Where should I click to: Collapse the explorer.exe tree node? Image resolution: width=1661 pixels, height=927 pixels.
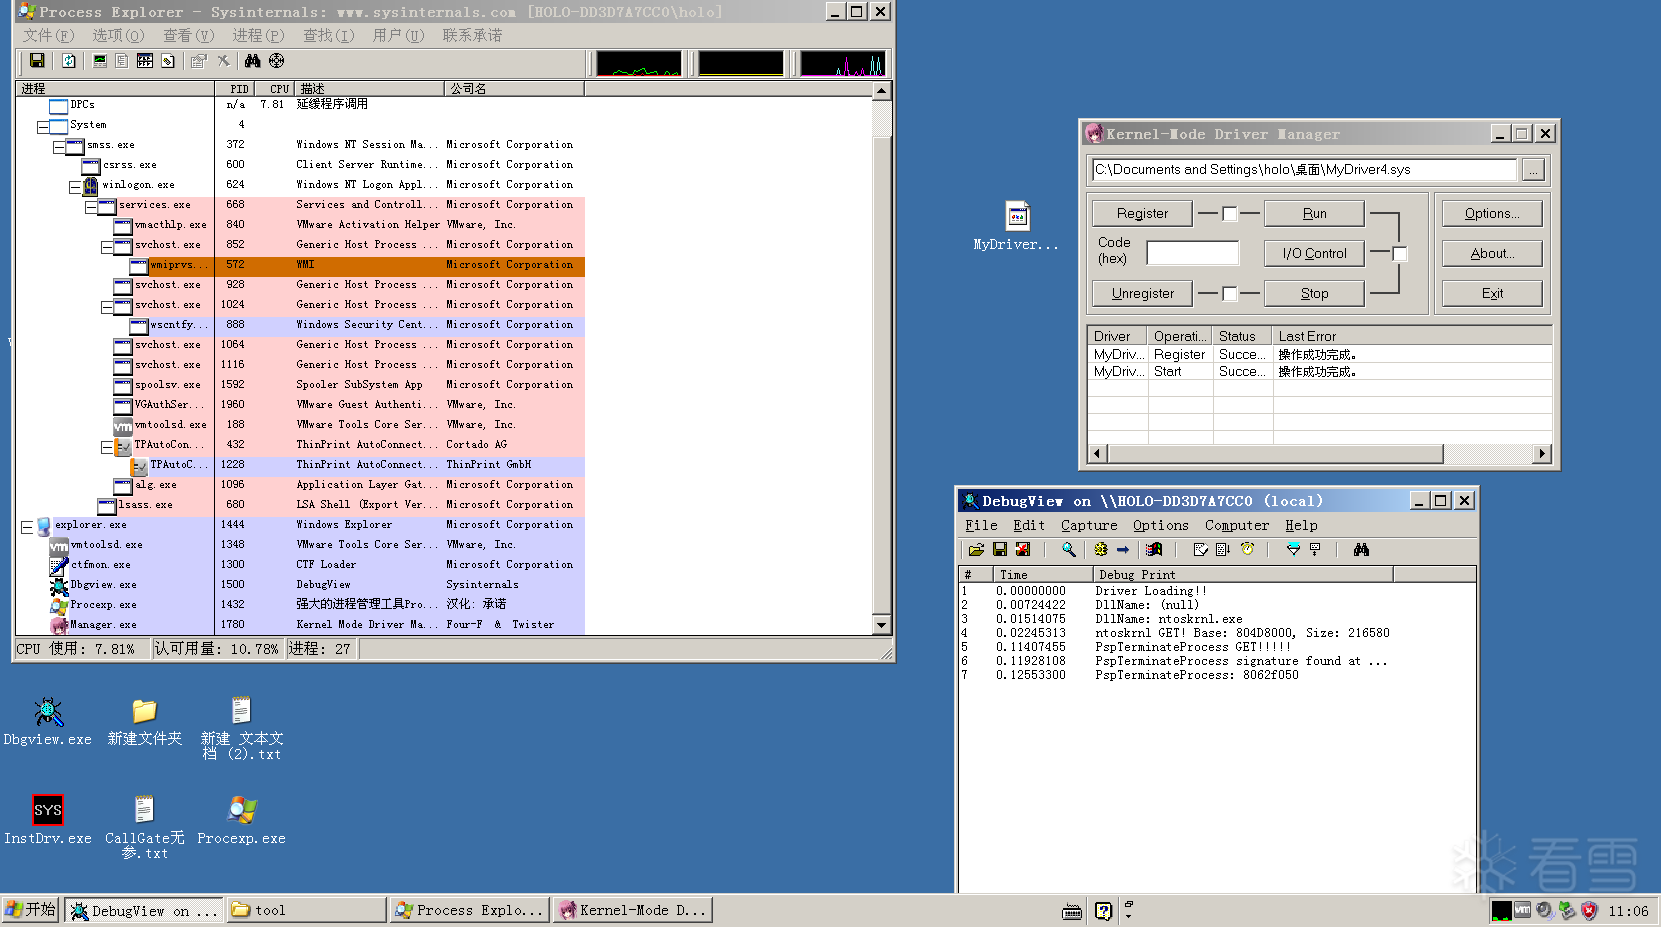click(x=27, y=526)
